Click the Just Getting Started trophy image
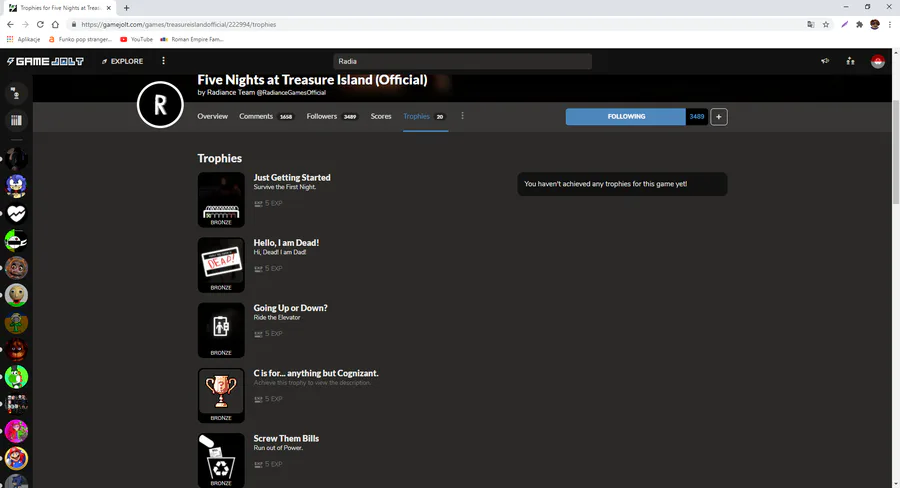Screen dimensions: 900x488 [x=221, y=200]
